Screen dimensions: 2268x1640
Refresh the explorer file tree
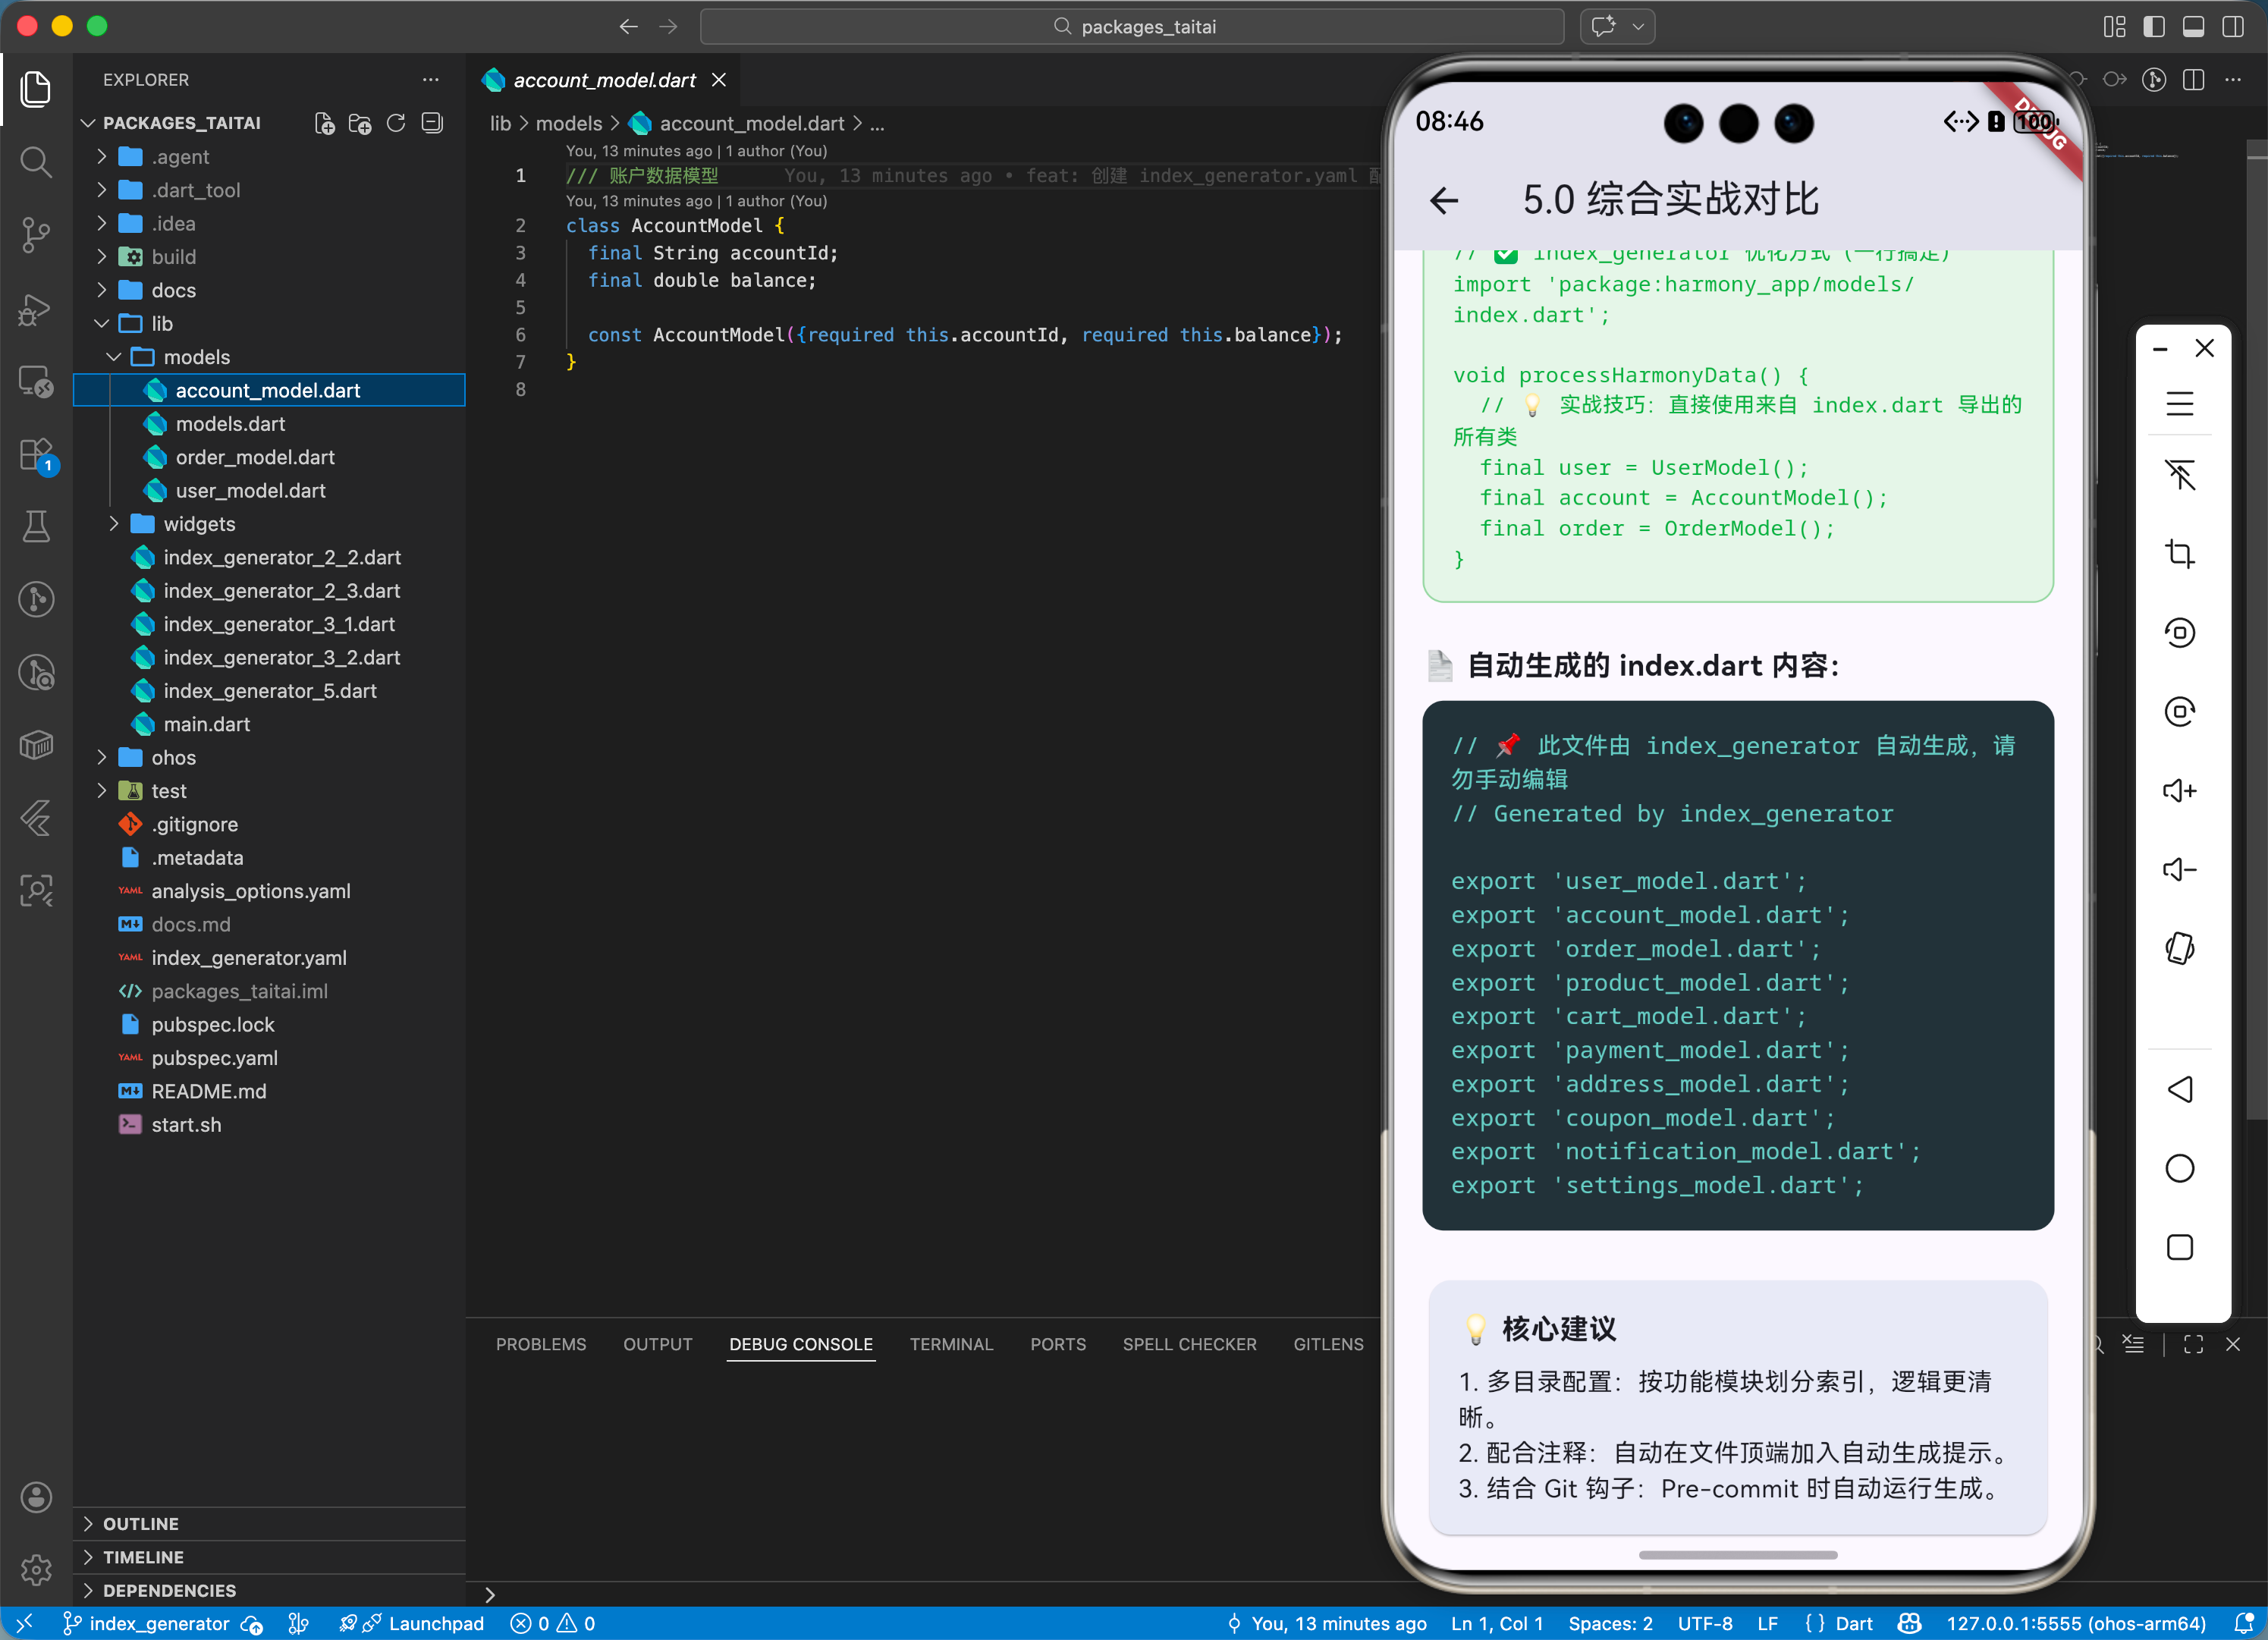[x=396, y=123]
